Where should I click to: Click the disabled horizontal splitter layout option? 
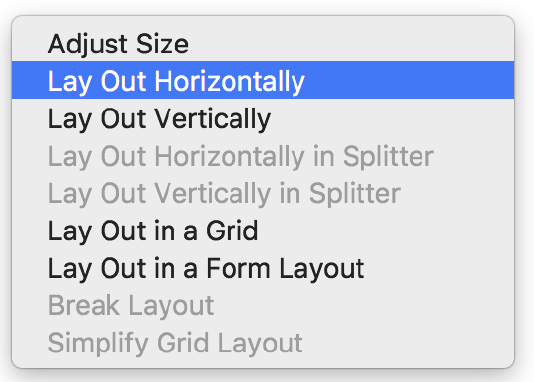point(263,155)
